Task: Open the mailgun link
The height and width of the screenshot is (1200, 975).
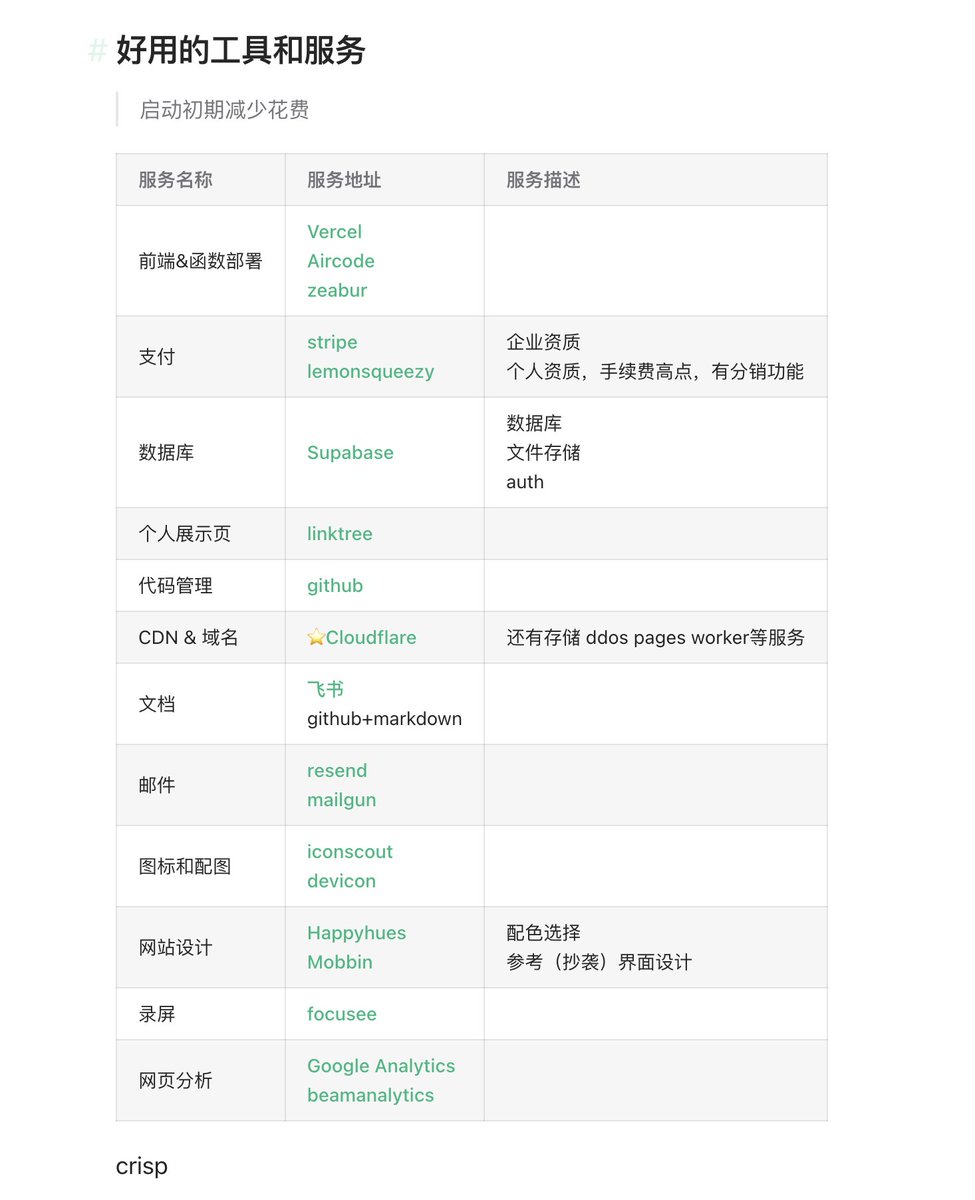Action: click(x=340, y=800)
